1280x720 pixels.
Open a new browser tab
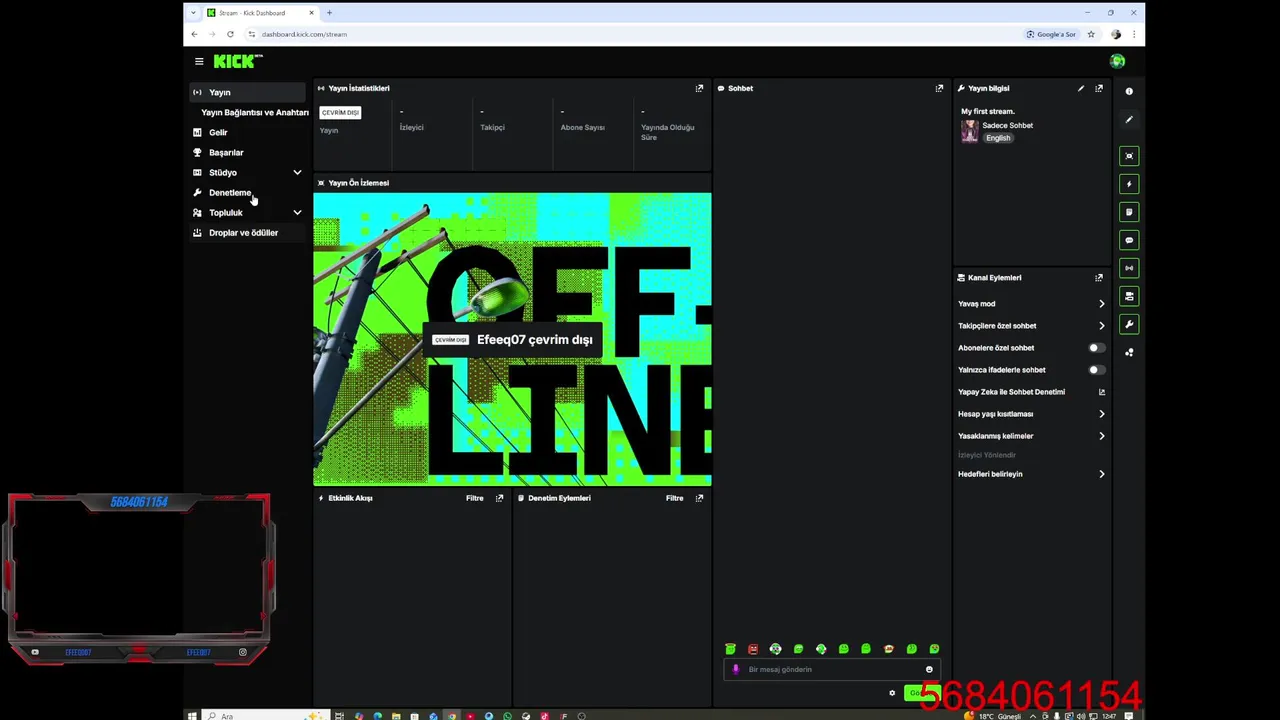point(329,13)
